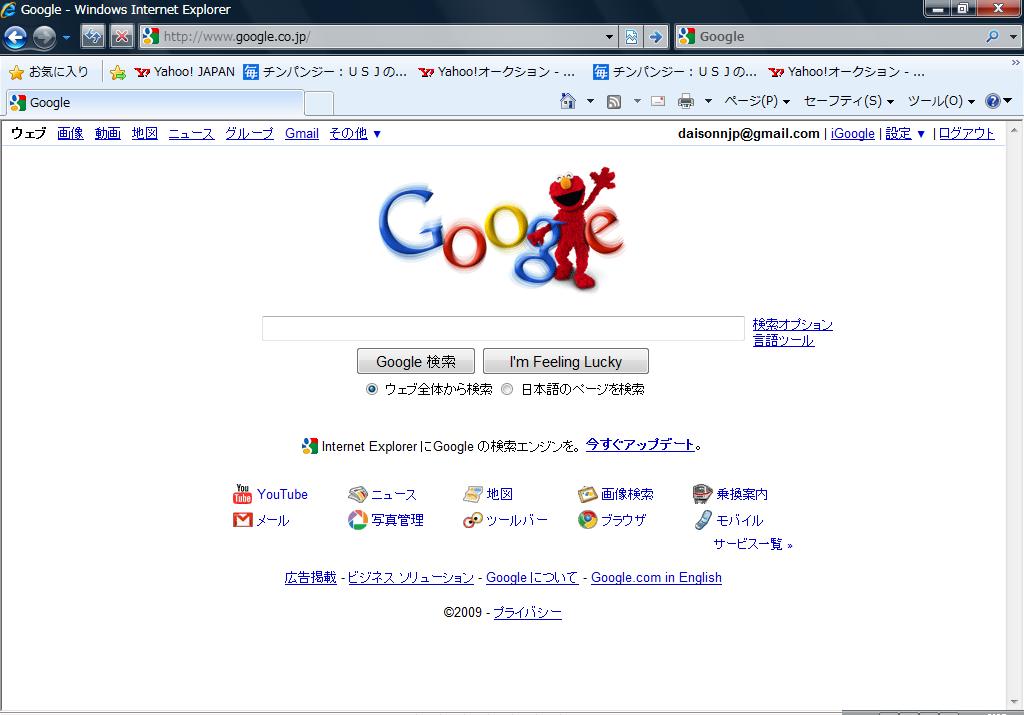The image size is (1024, 715).
Task: Open Google.com in English link
Action: [x=656, y=578]
